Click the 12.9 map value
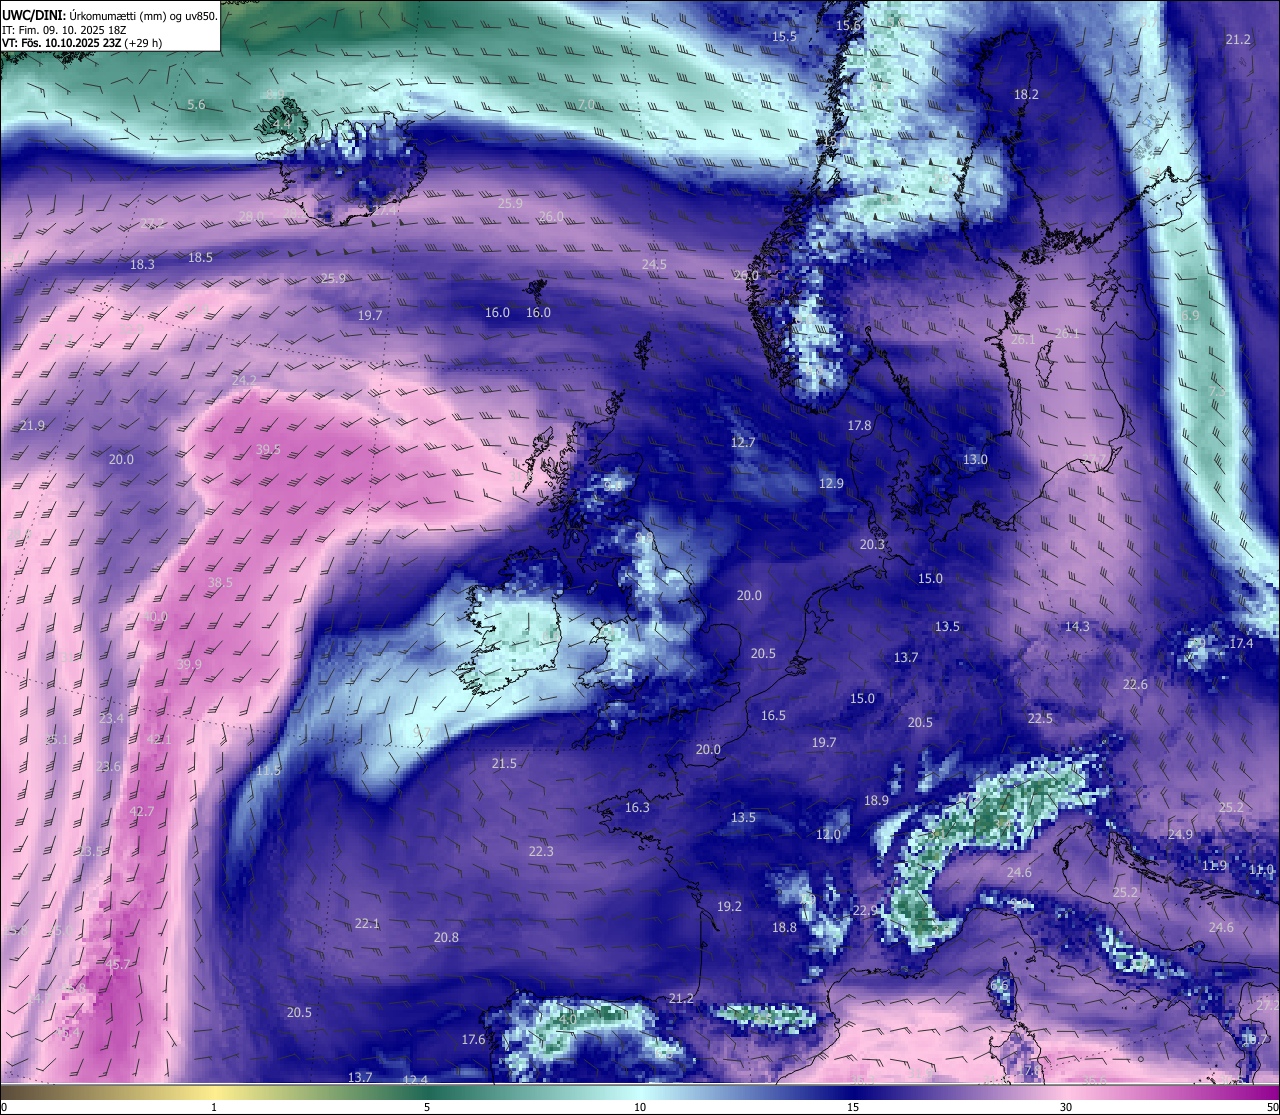1280x1115 pixels. 831,484
